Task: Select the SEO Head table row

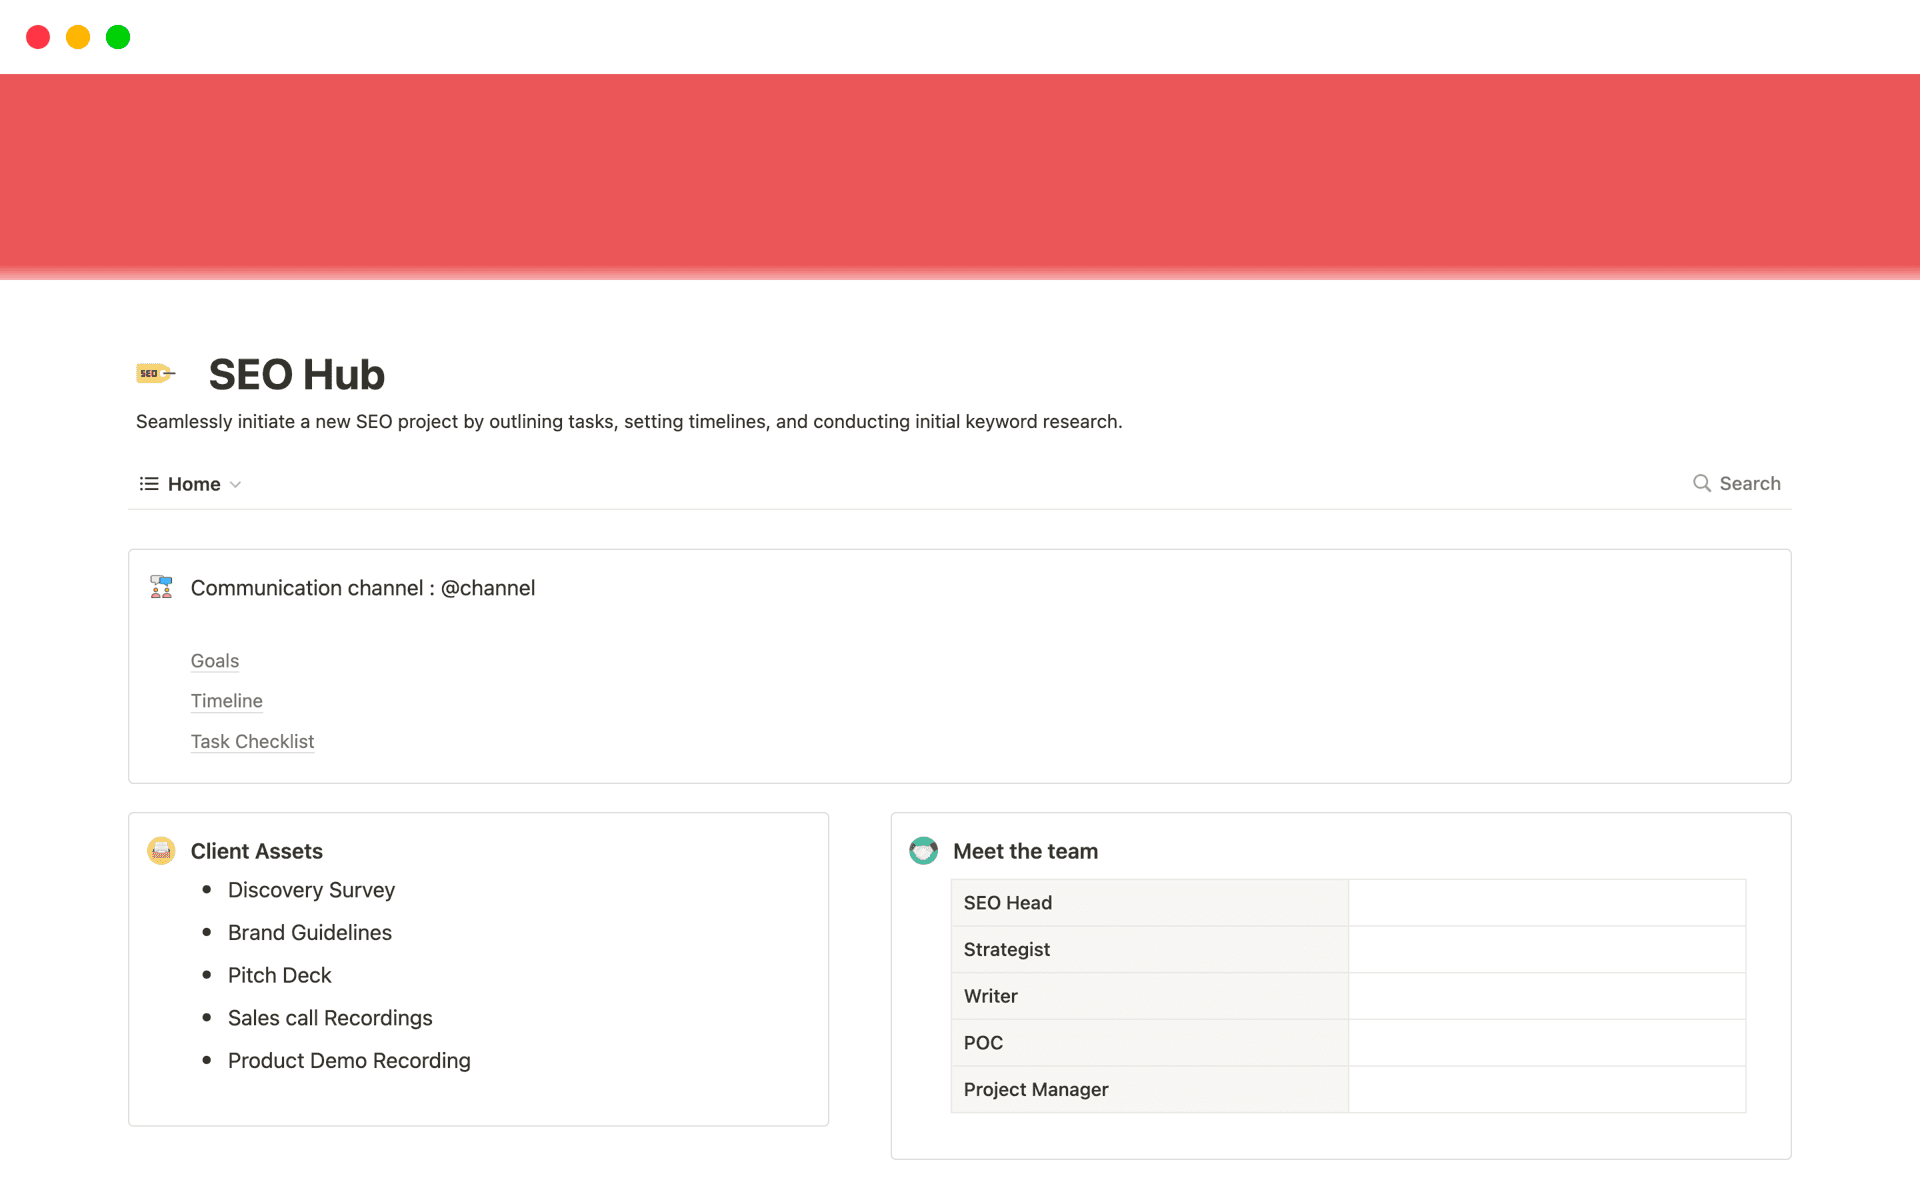Action: (x=1007, y=902)
